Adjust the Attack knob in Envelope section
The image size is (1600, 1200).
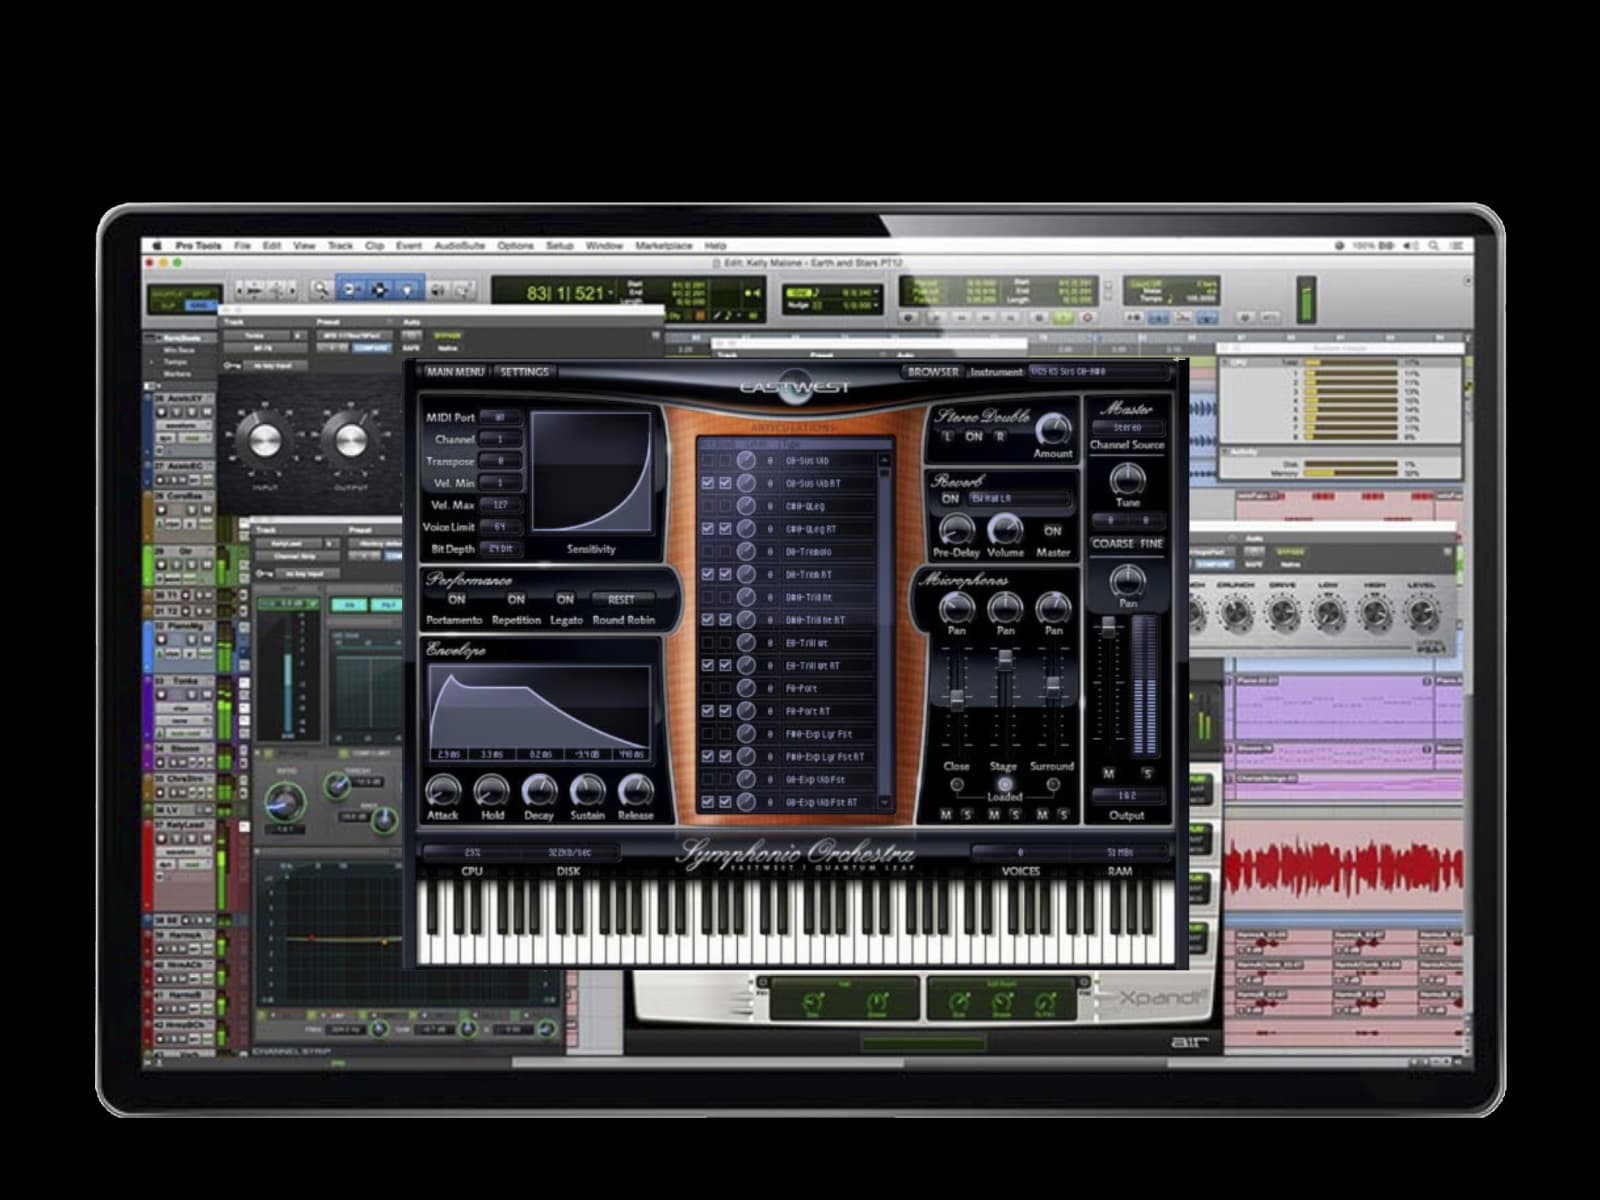pos(442,790)
